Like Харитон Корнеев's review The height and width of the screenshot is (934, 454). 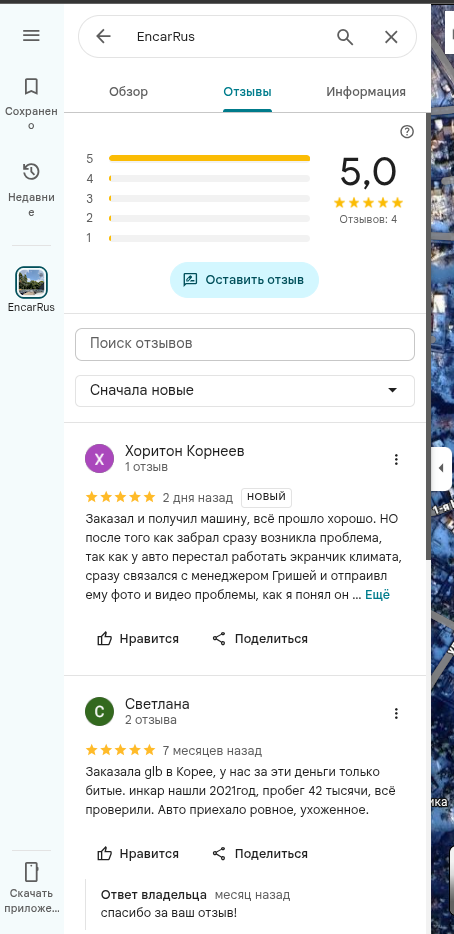[x=138, y=639]
